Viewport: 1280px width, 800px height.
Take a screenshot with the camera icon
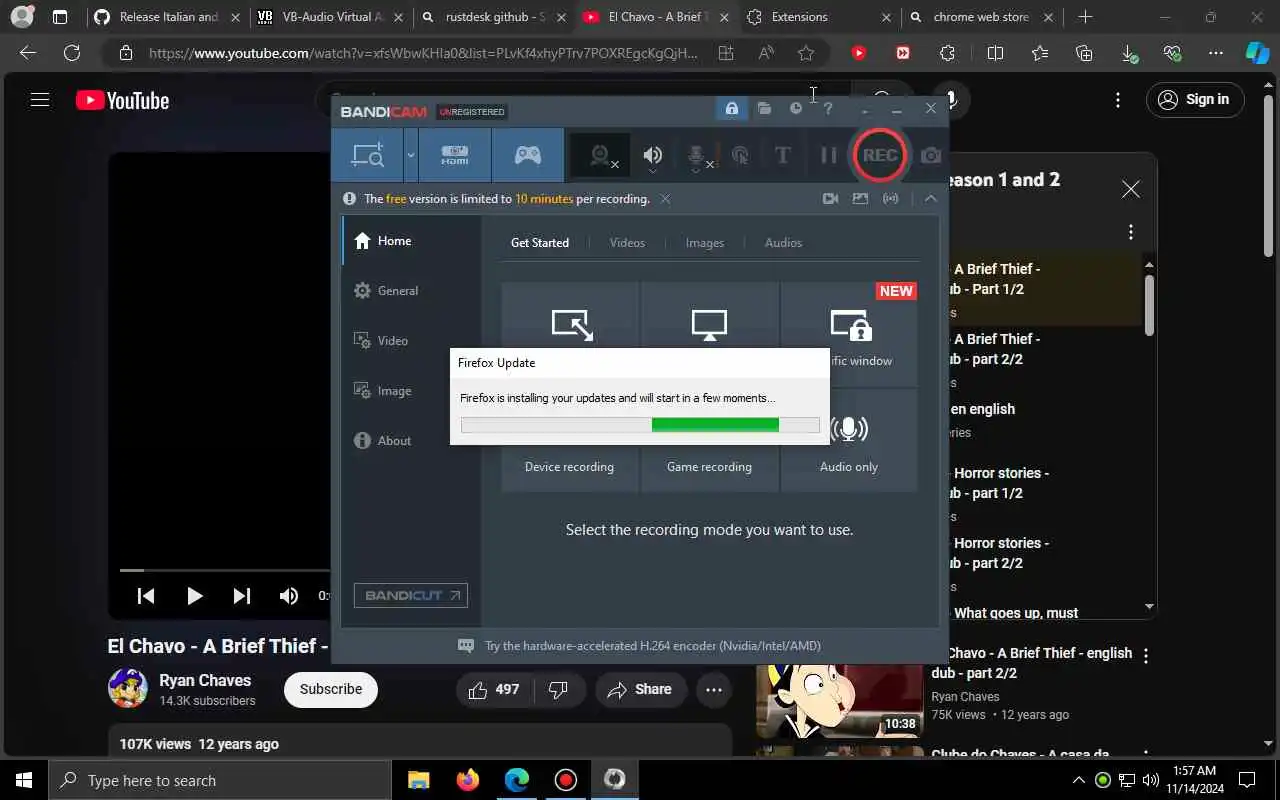tap(931, 155)
